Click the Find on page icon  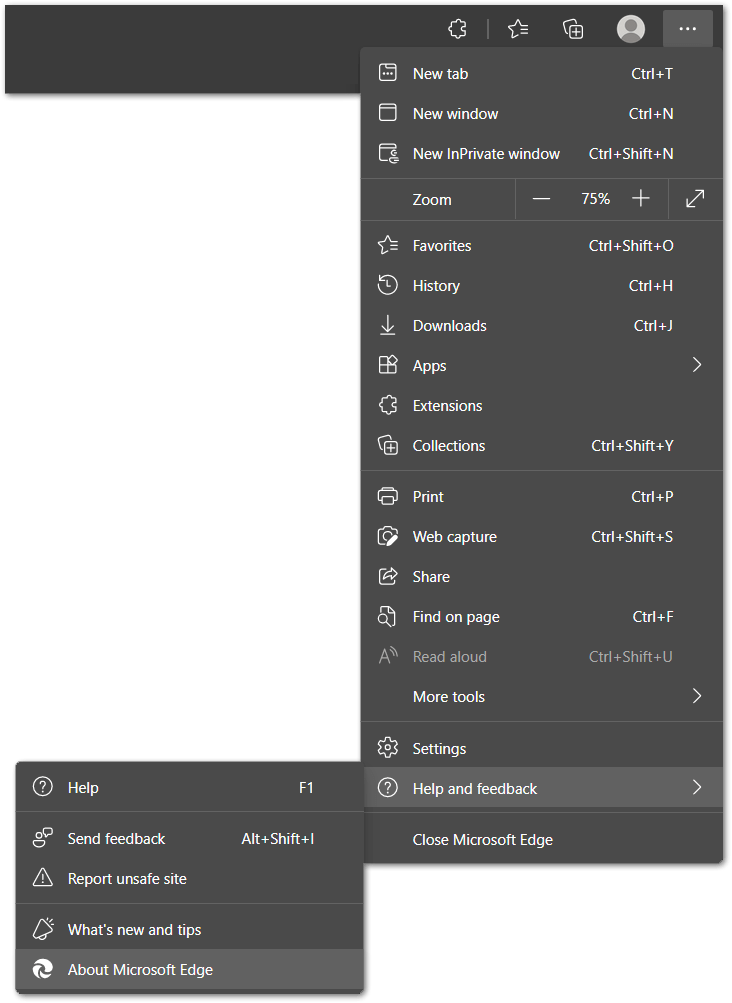(387, 616)
